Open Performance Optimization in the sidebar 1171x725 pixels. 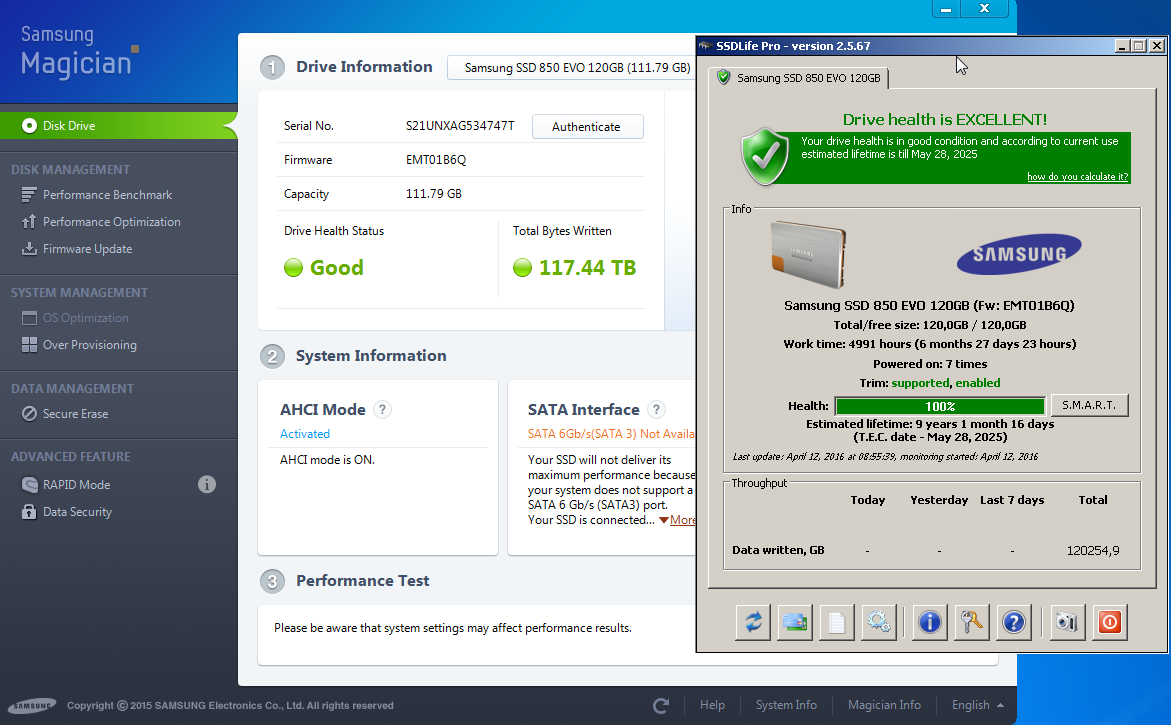click(101, 222)
